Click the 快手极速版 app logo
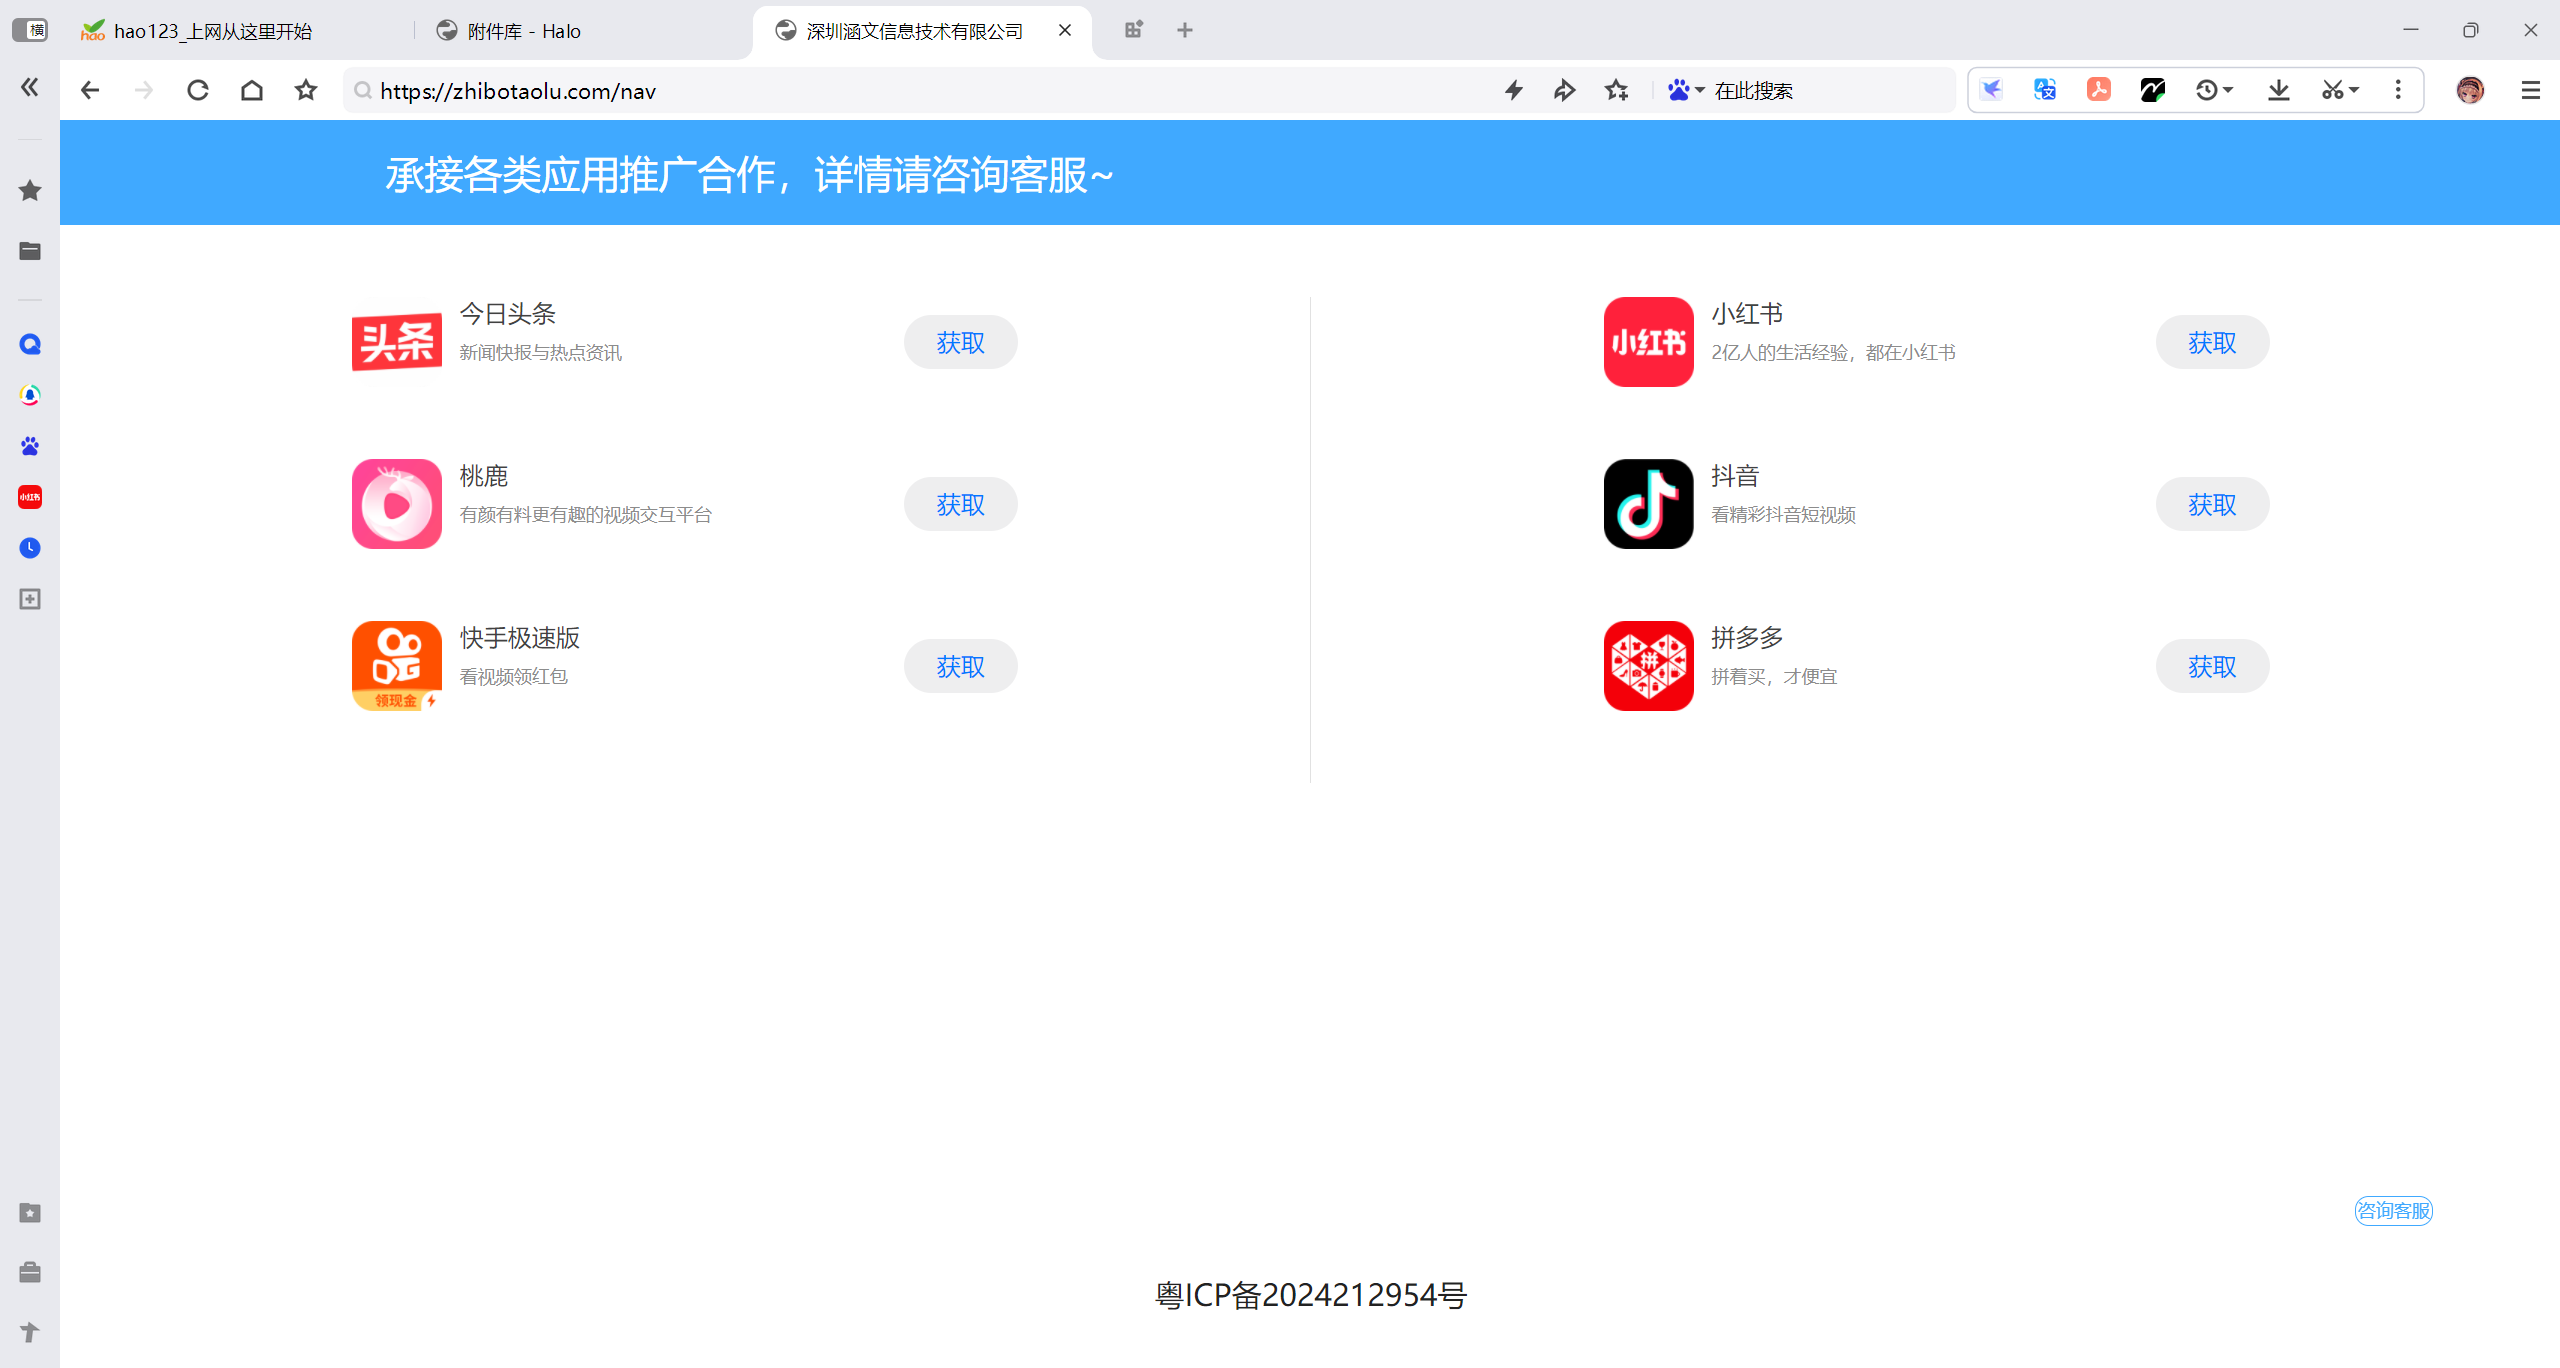This screenshot has width=2560, height=1368. pyautogui.click(x=397, y=666)
